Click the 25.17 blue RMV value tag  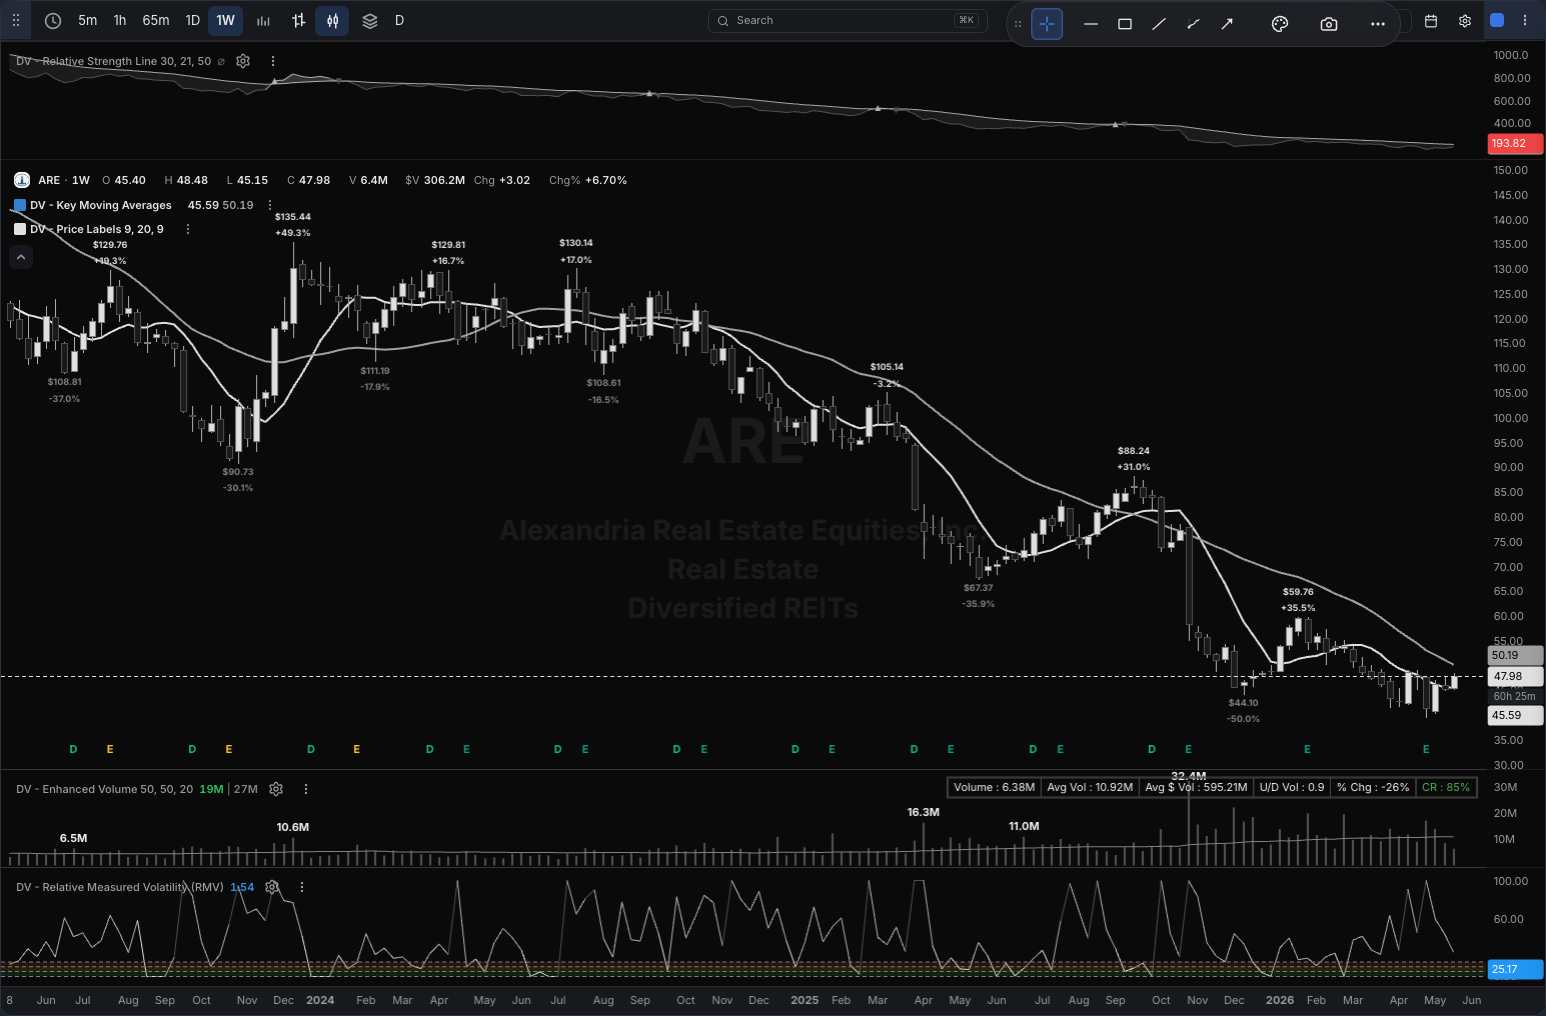coord(1515,969)
